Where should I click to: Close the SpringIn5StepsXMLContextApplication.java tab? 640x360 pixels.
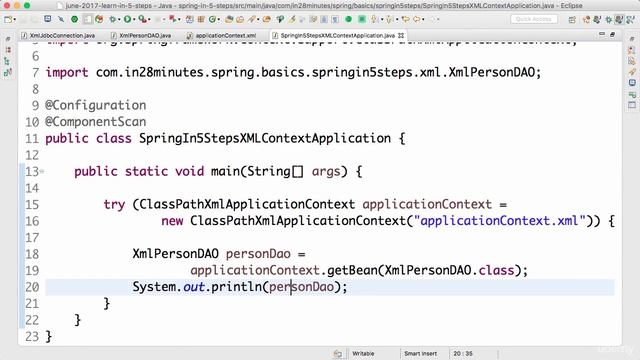pyautogui.click(x=401, y=36)
